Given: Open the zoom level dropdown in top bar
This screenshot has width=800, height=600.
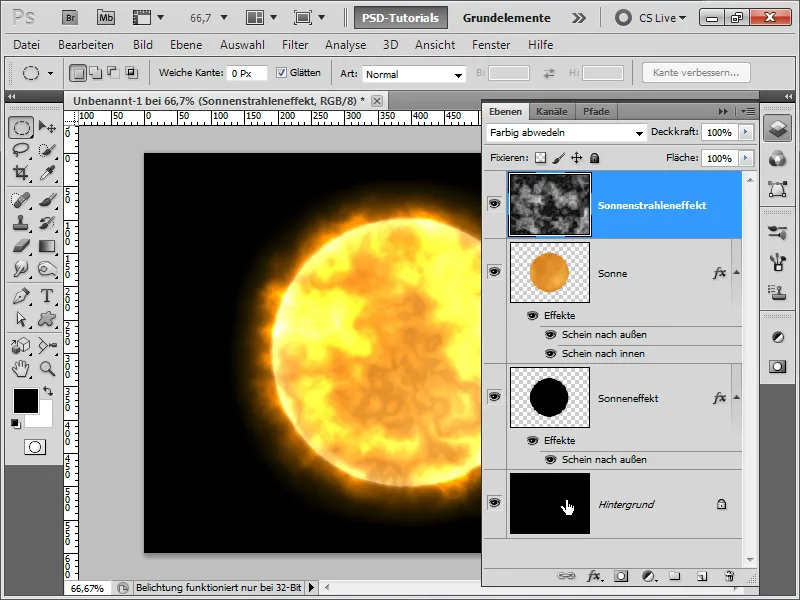Looking at the screenshot, I should tap(223, 18).
